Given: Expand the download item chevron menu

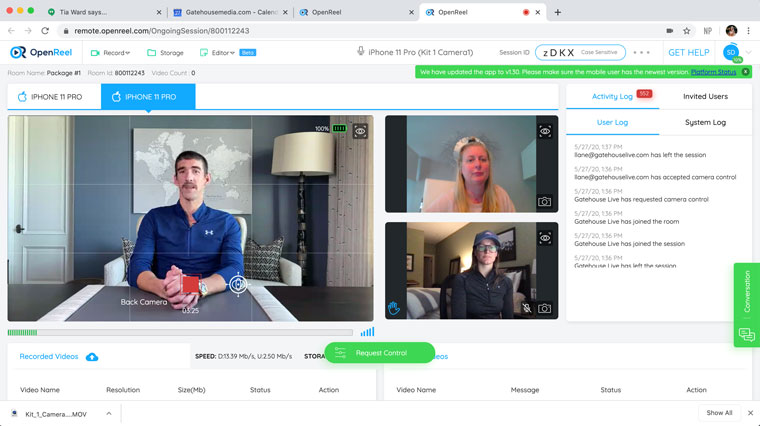Looking at the screenshot, I should pos(109,413).
